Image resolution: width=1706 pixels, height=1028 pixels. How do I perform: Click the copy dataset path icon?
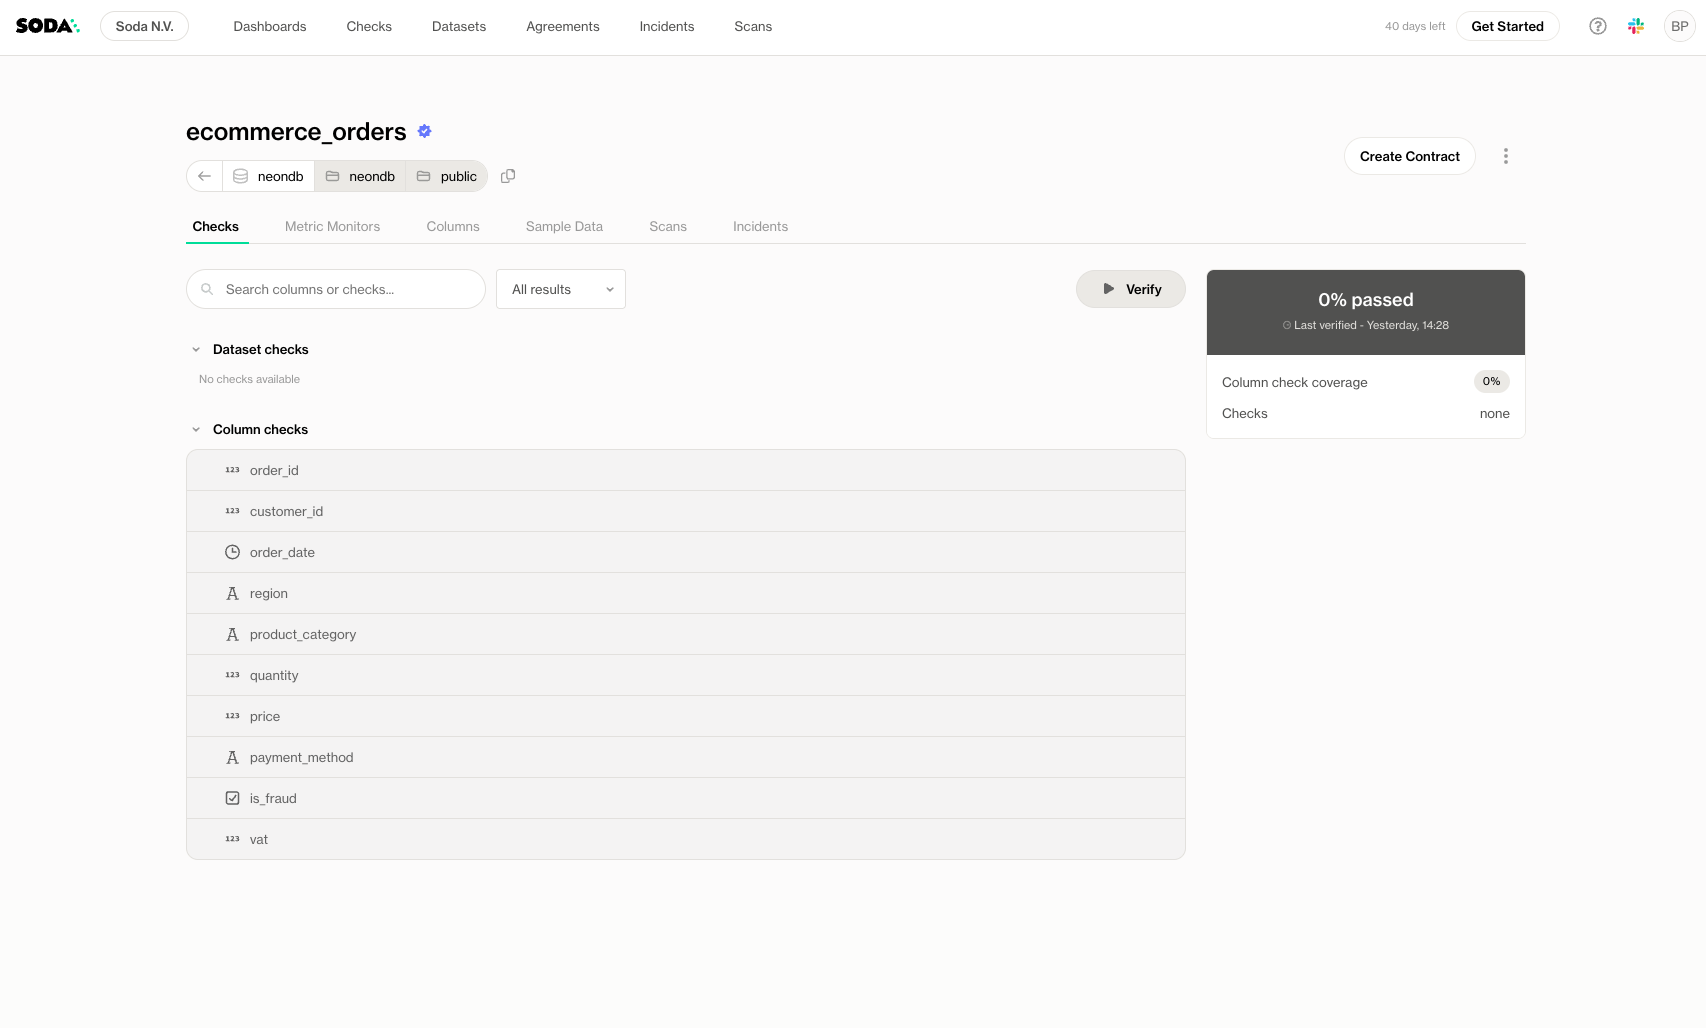(x=508, y=176)
